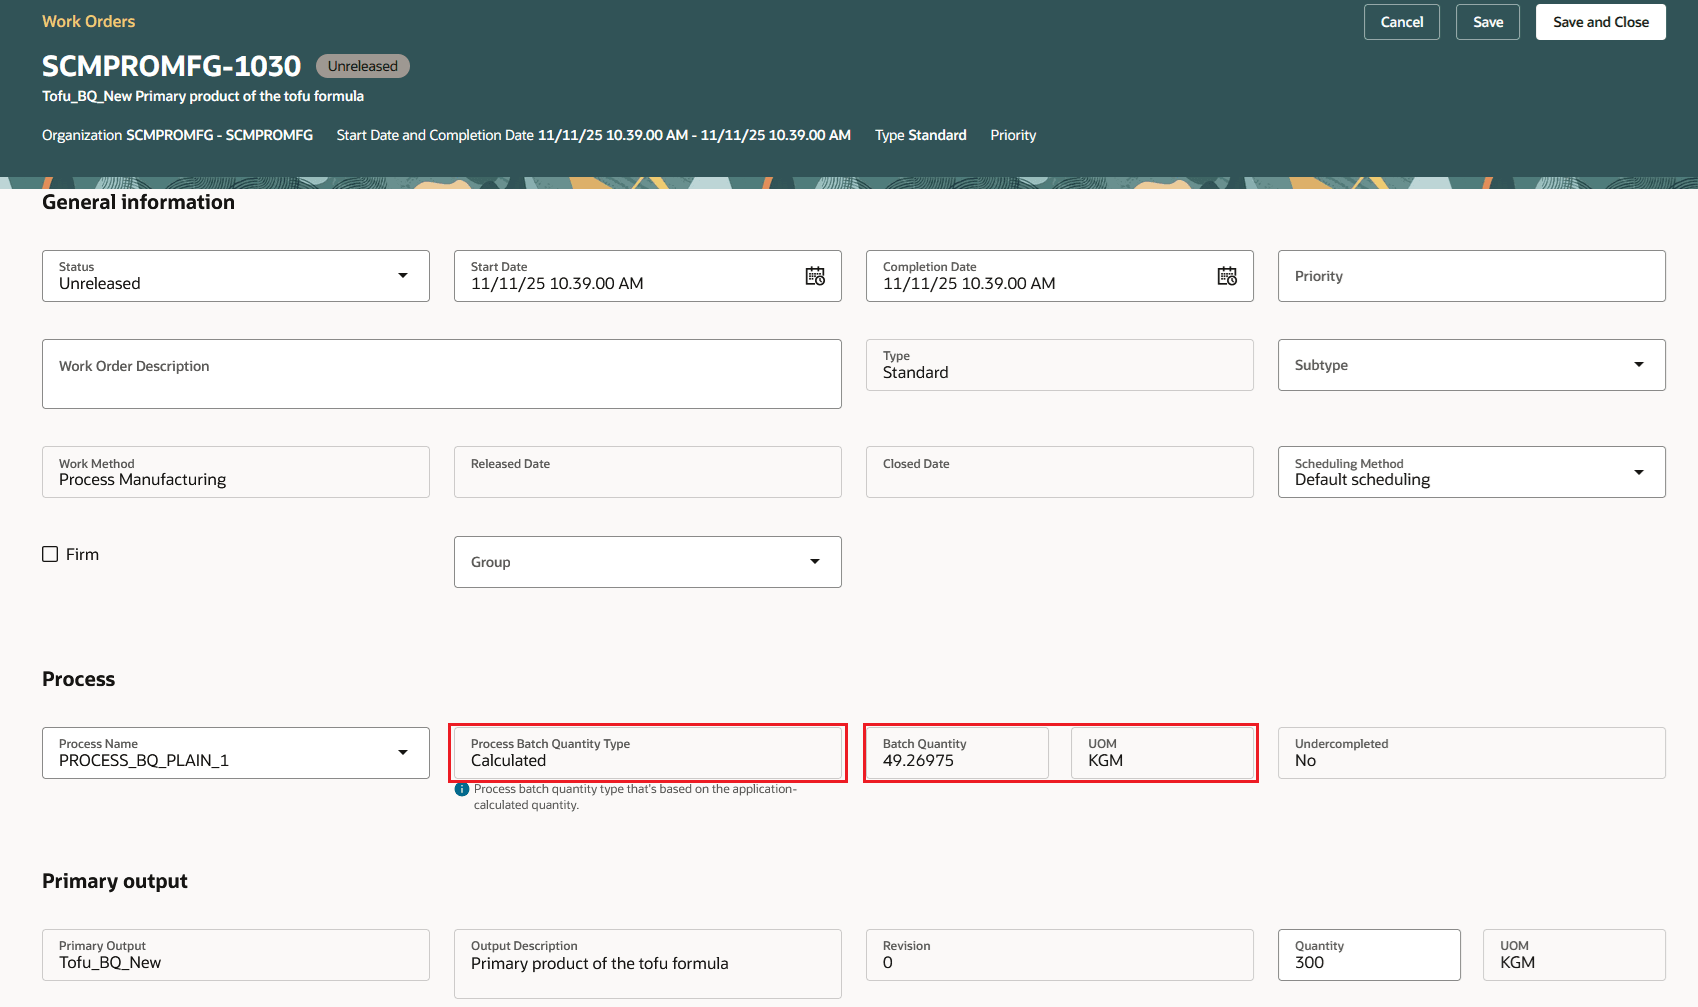Expand the Subtype dropdown
The width and height of the screenshot is (1698, 1007).
pyautogui.click(x=1639, y=365)
